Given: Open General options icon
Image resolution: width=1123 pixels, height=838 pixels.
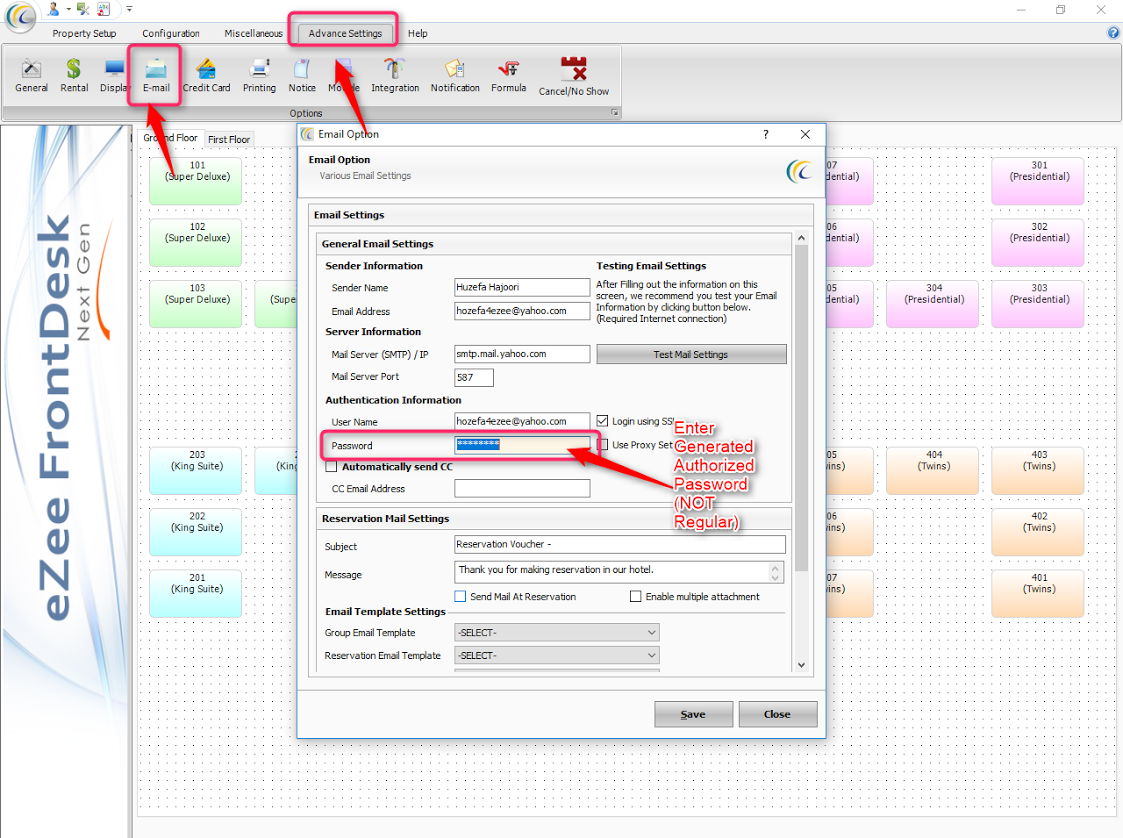Looking at the screenshot, I should pos(32,76).
